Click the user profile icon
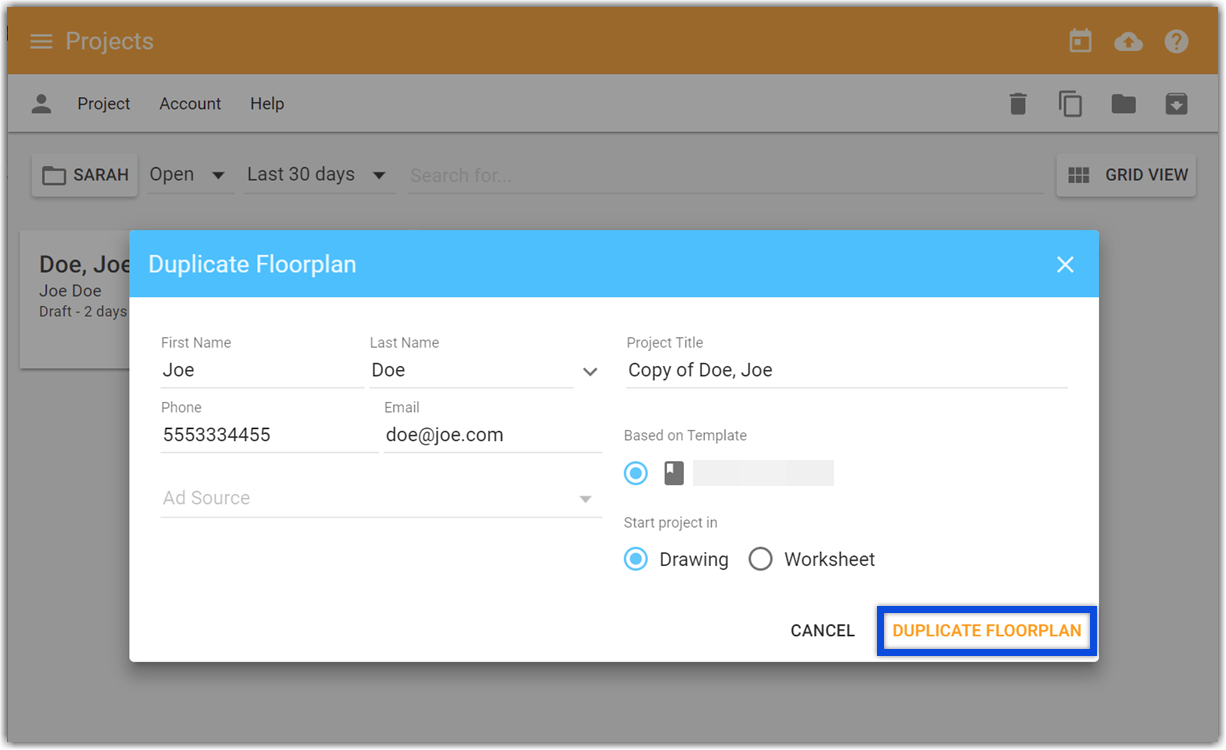The image size is (1226, 750). pos(41,103)
